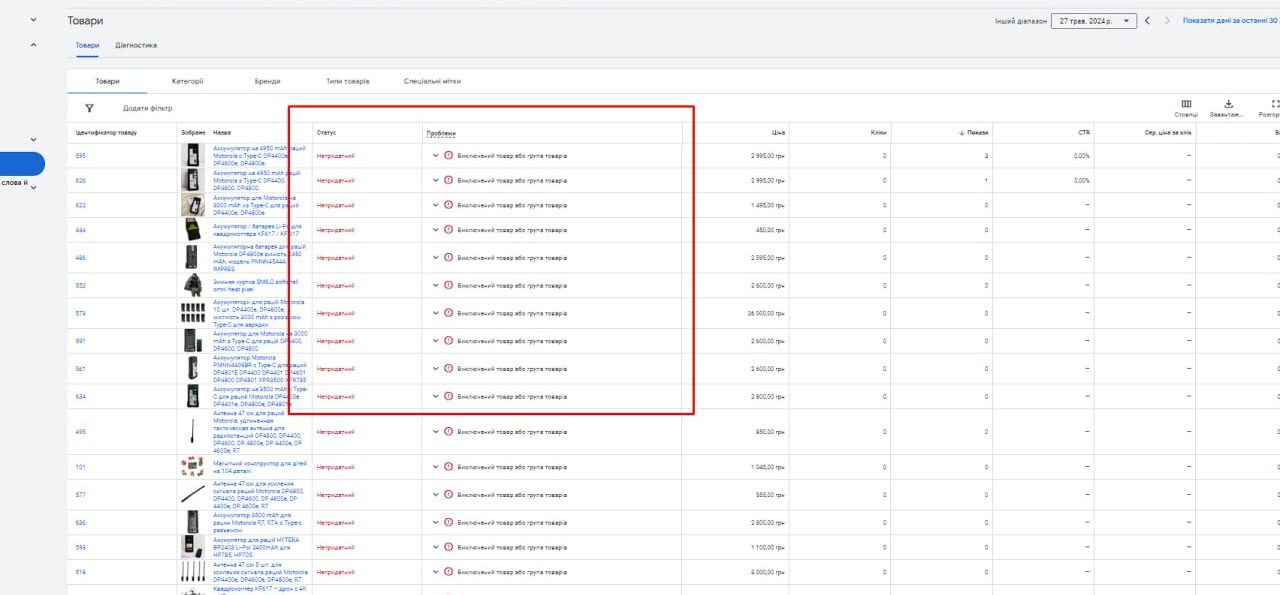This screenshot has height=595, width=1280.
Task: Click thumbnail image of product 552 jacket
Action: (x=193, y=285)
